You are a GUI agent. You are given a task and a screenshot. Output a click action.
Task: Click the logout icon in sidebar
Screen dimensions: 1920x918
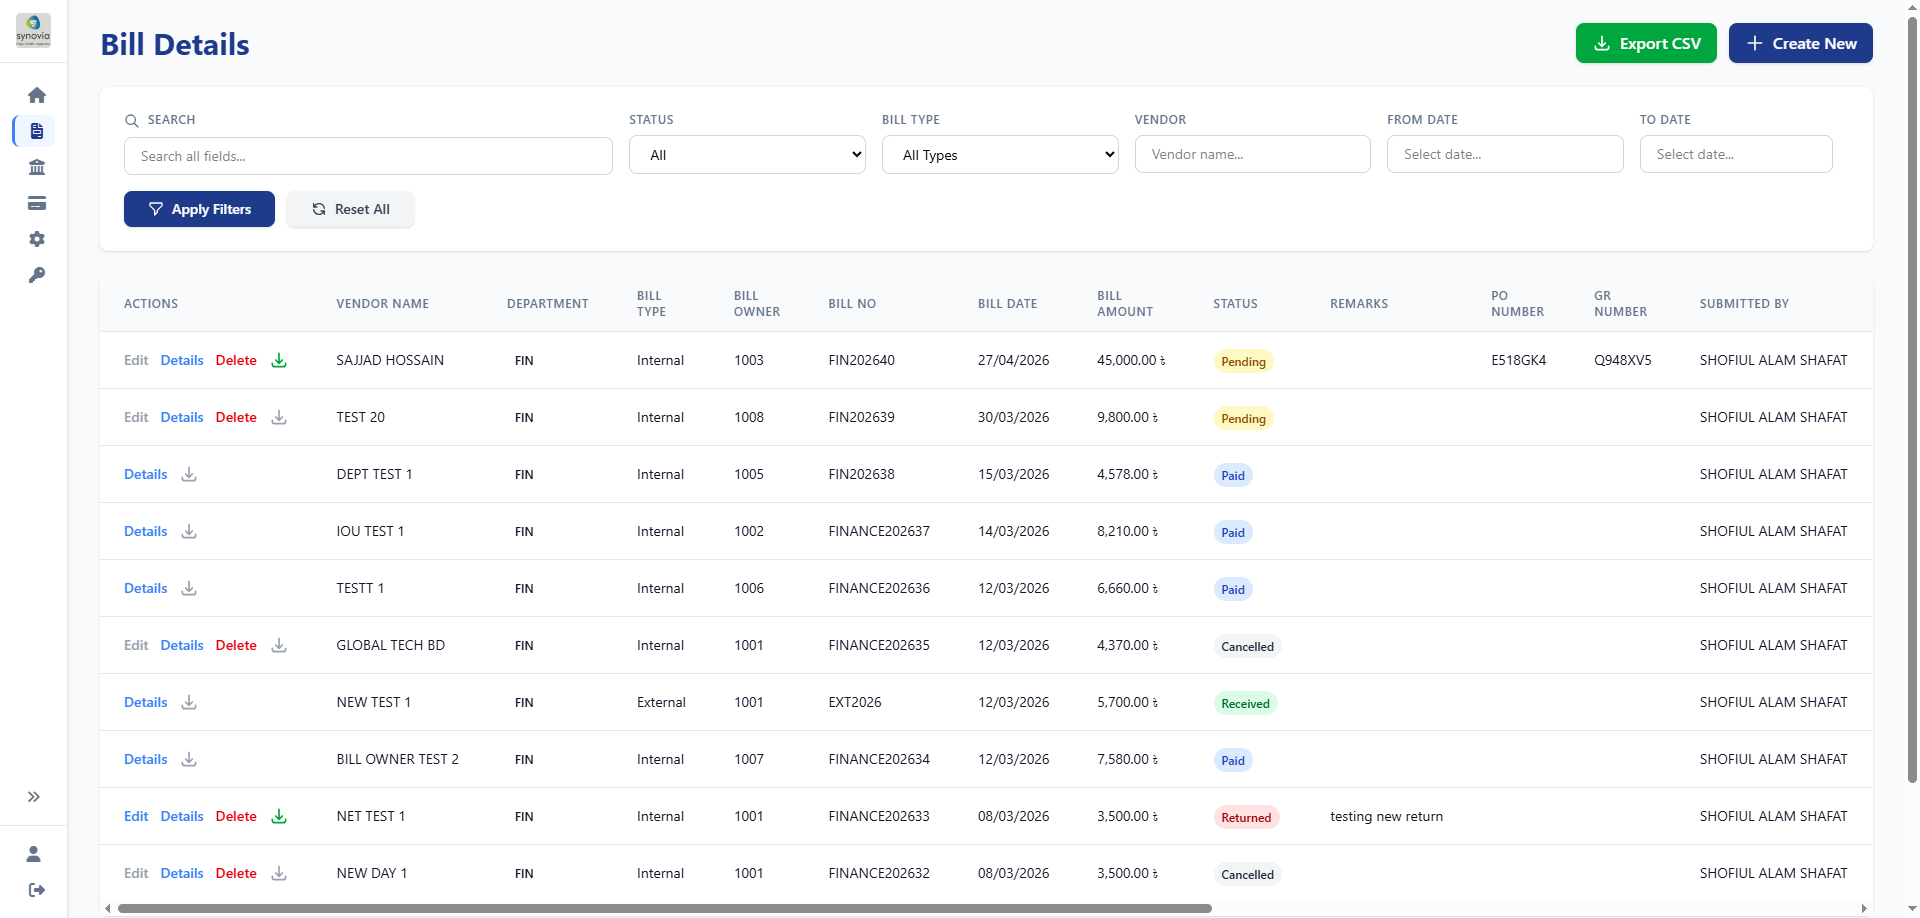coord(37,890)
